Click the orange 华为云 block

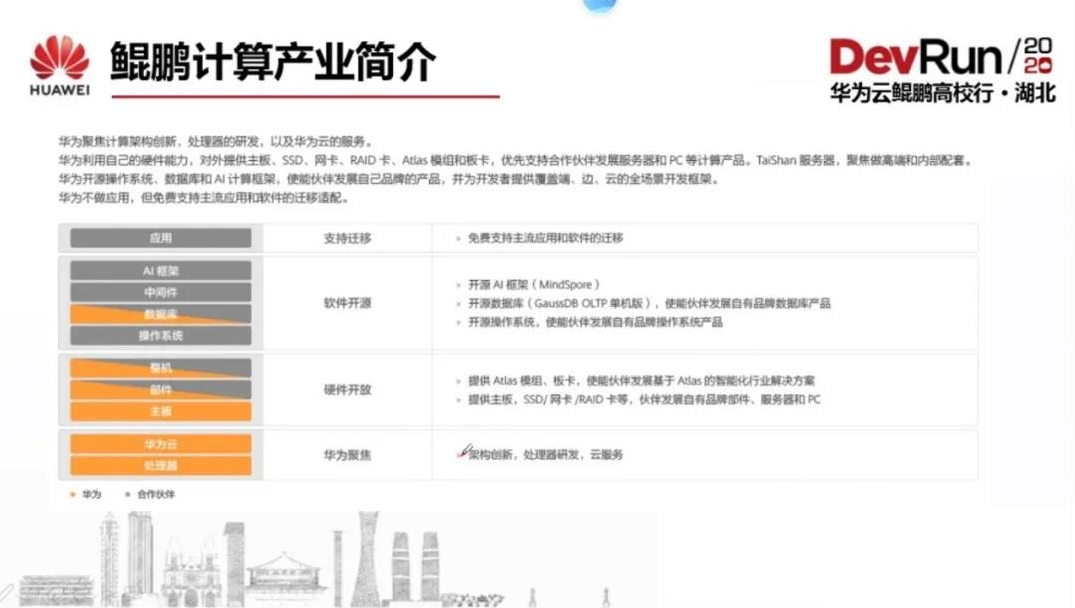(160, 444)
